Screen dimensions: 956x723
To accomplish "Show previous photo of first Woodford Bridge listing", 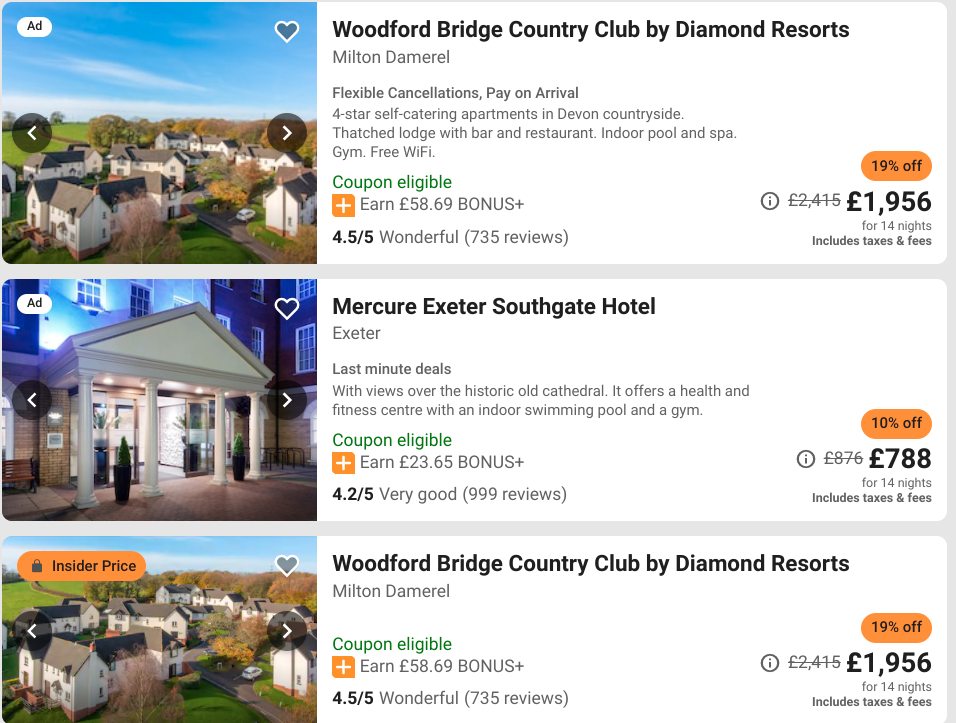I will [32, 133].
